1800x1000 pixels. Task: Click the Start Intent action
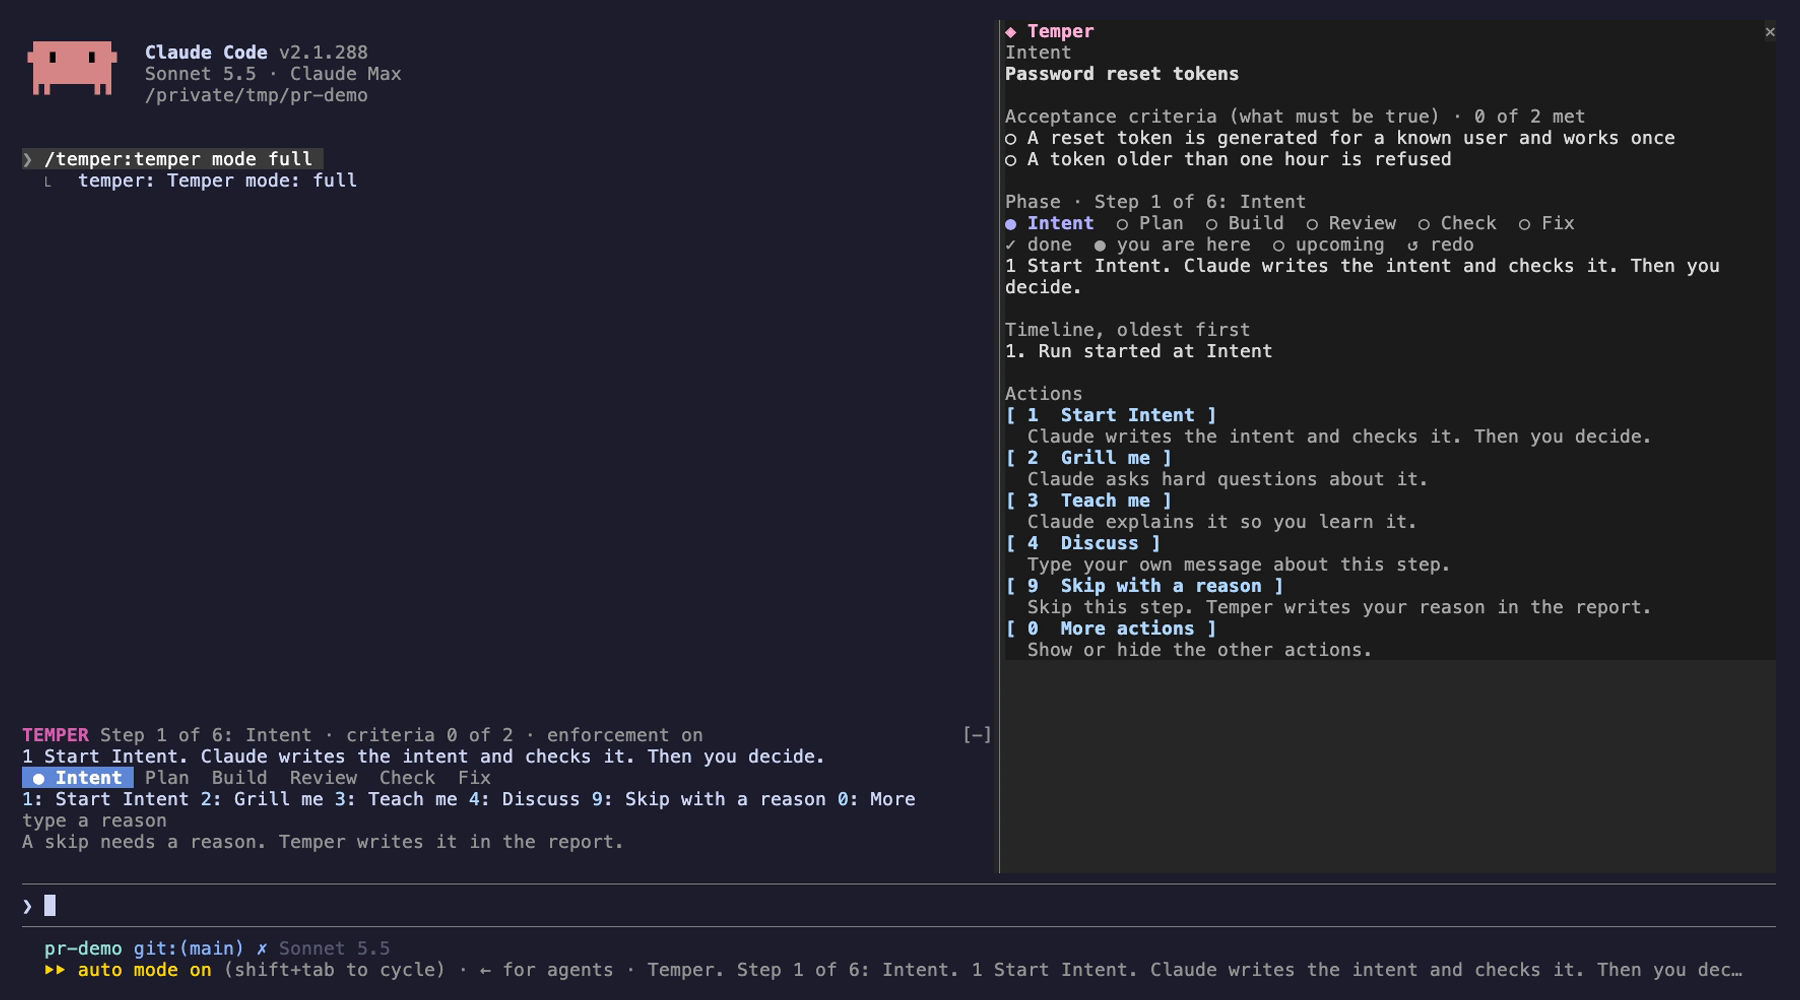point(1111,415)
